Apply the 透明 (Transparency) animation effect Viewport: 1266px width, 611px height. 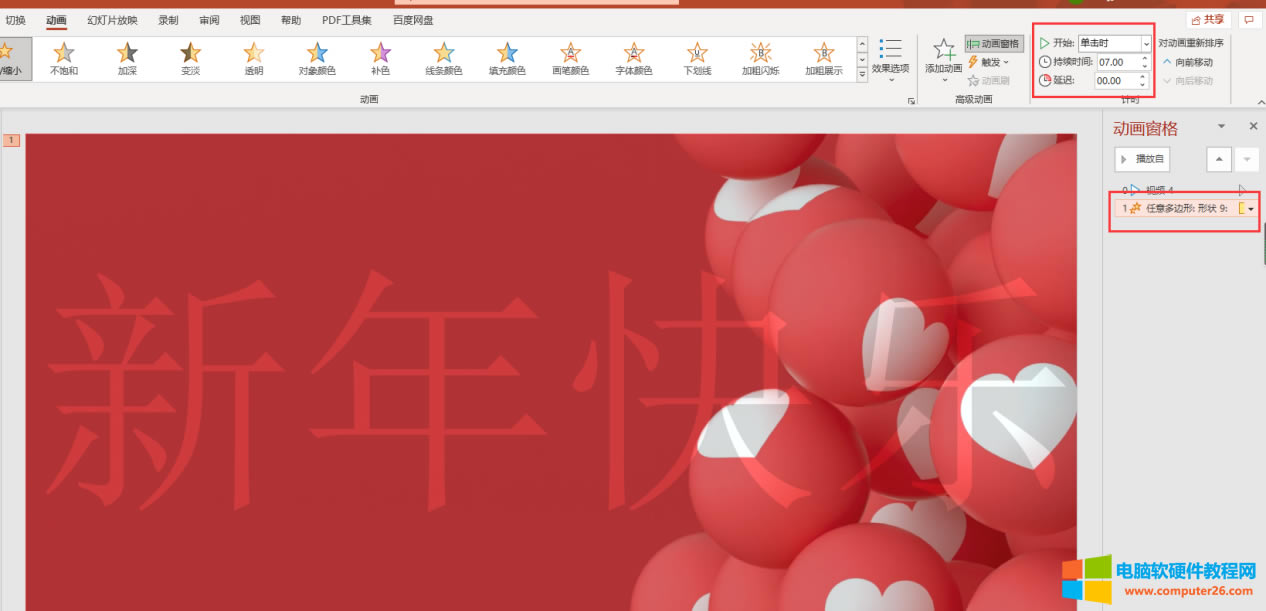coord(254,59)
